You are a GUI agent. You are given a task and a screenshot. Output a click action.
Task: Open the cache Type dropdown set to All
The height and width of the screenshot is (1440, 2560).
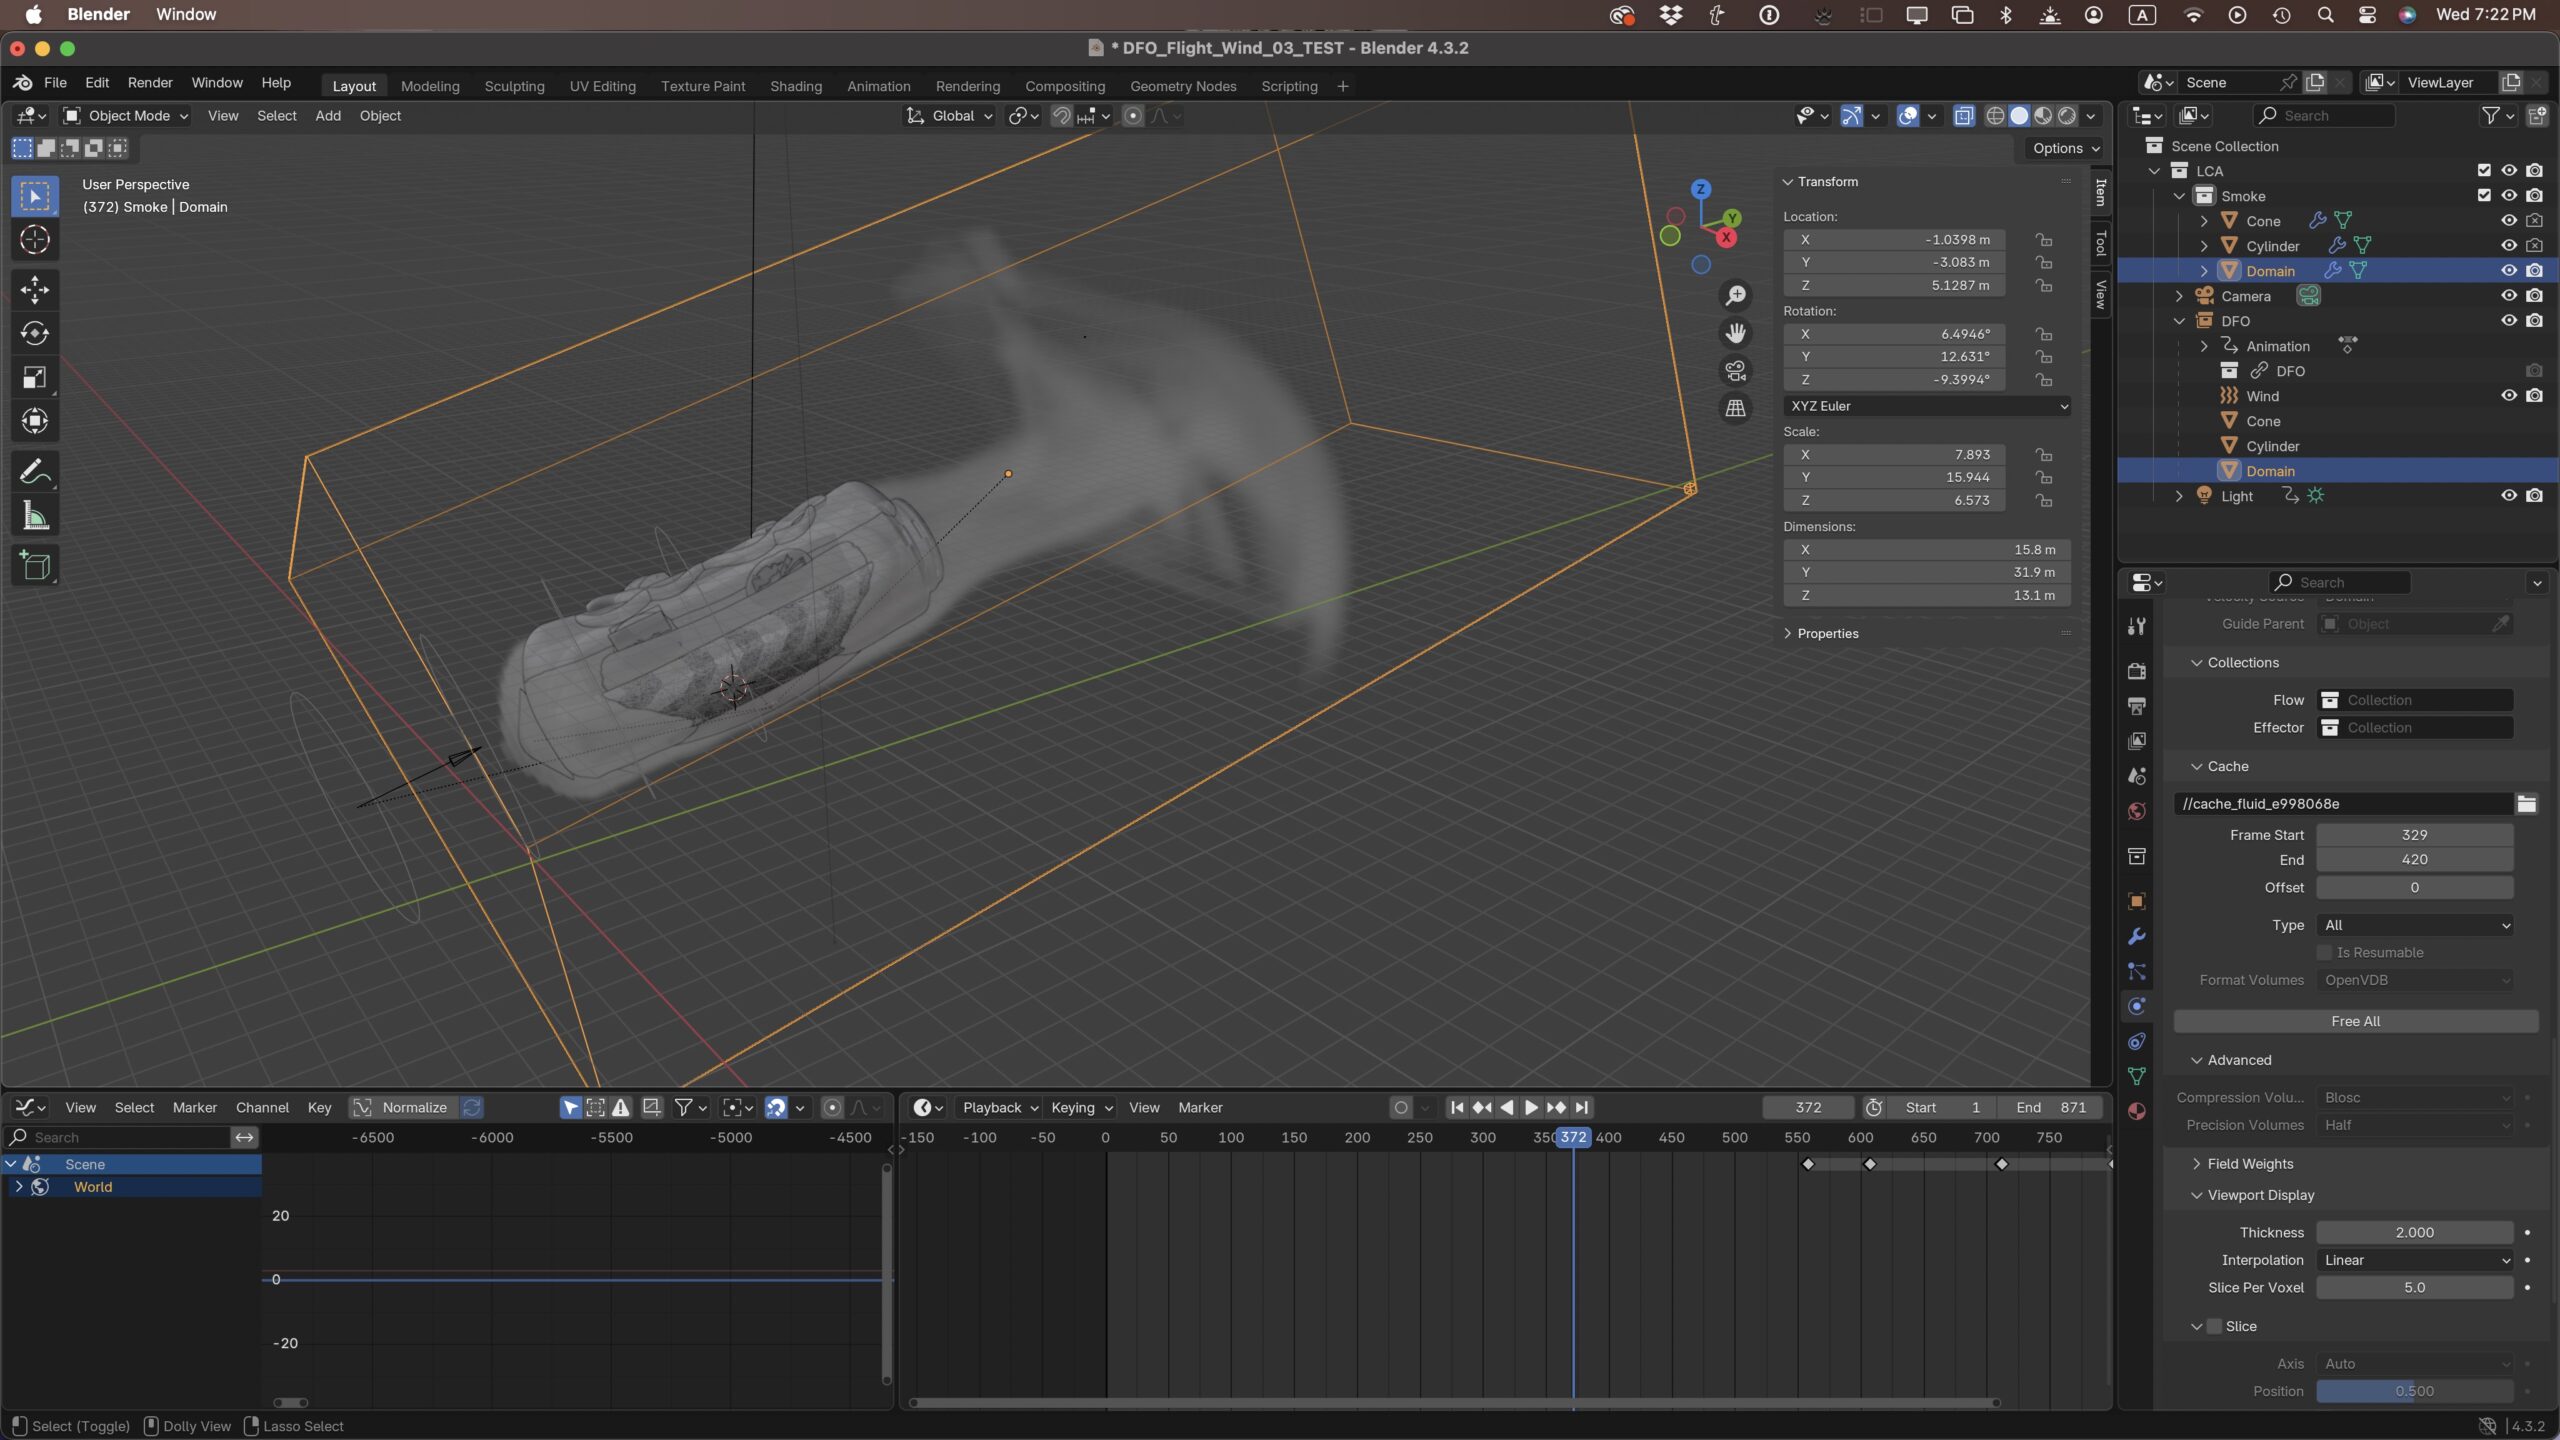(2415, 925)
